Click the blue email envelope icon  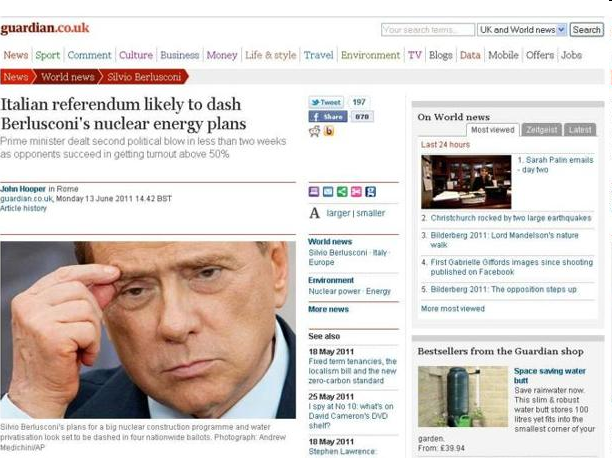pos(328,191)
